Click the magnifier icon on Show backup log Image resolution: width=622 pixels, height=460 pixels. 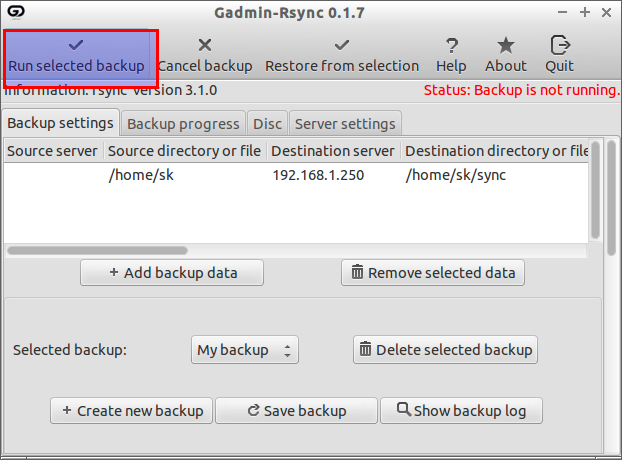(404, 409)
